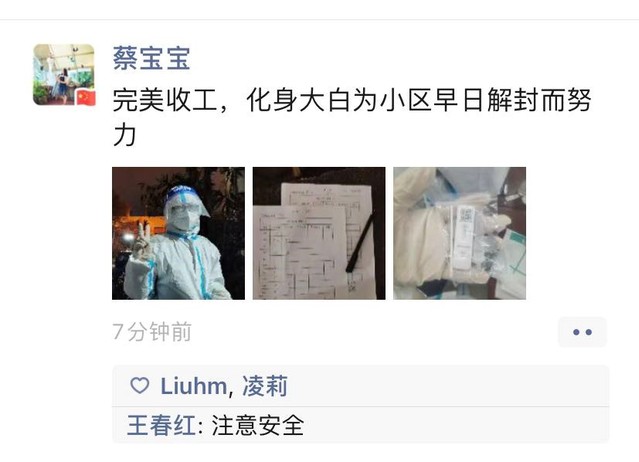Image resolution: width=639 pixels, height=462 pixels.
Task: Tap the heart icon in likes row
Action: coord(140,385)
